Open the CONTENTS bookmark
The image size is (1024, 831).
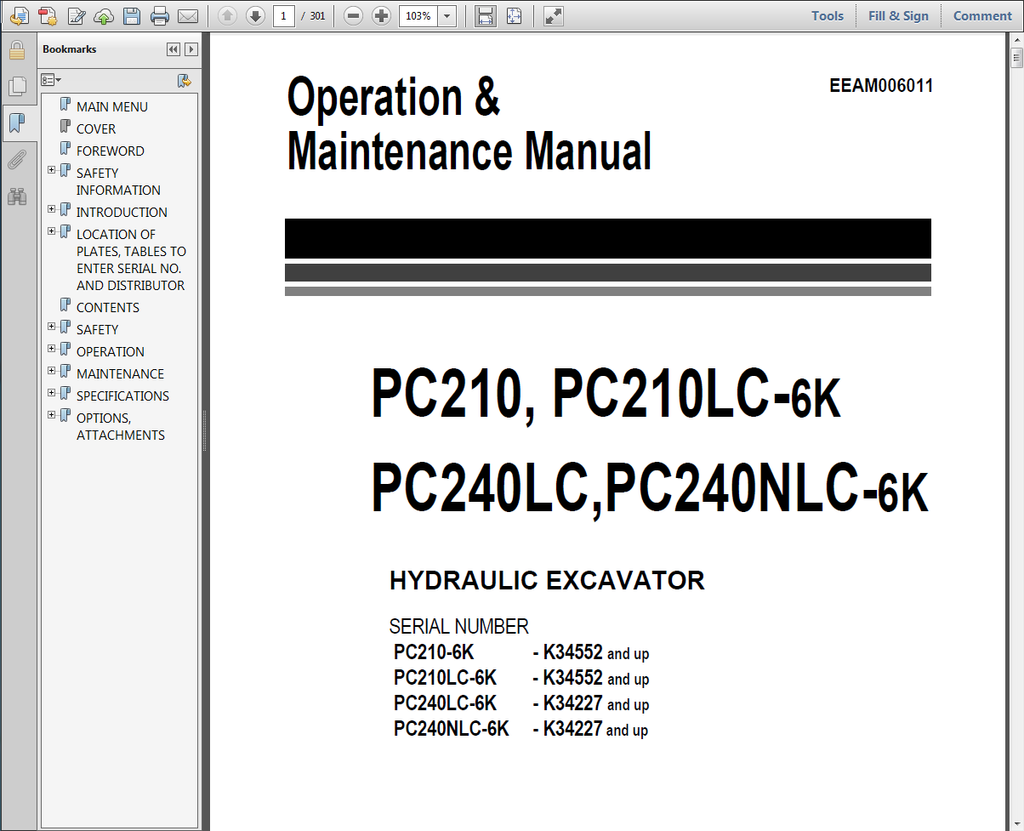tap(108, 307)
